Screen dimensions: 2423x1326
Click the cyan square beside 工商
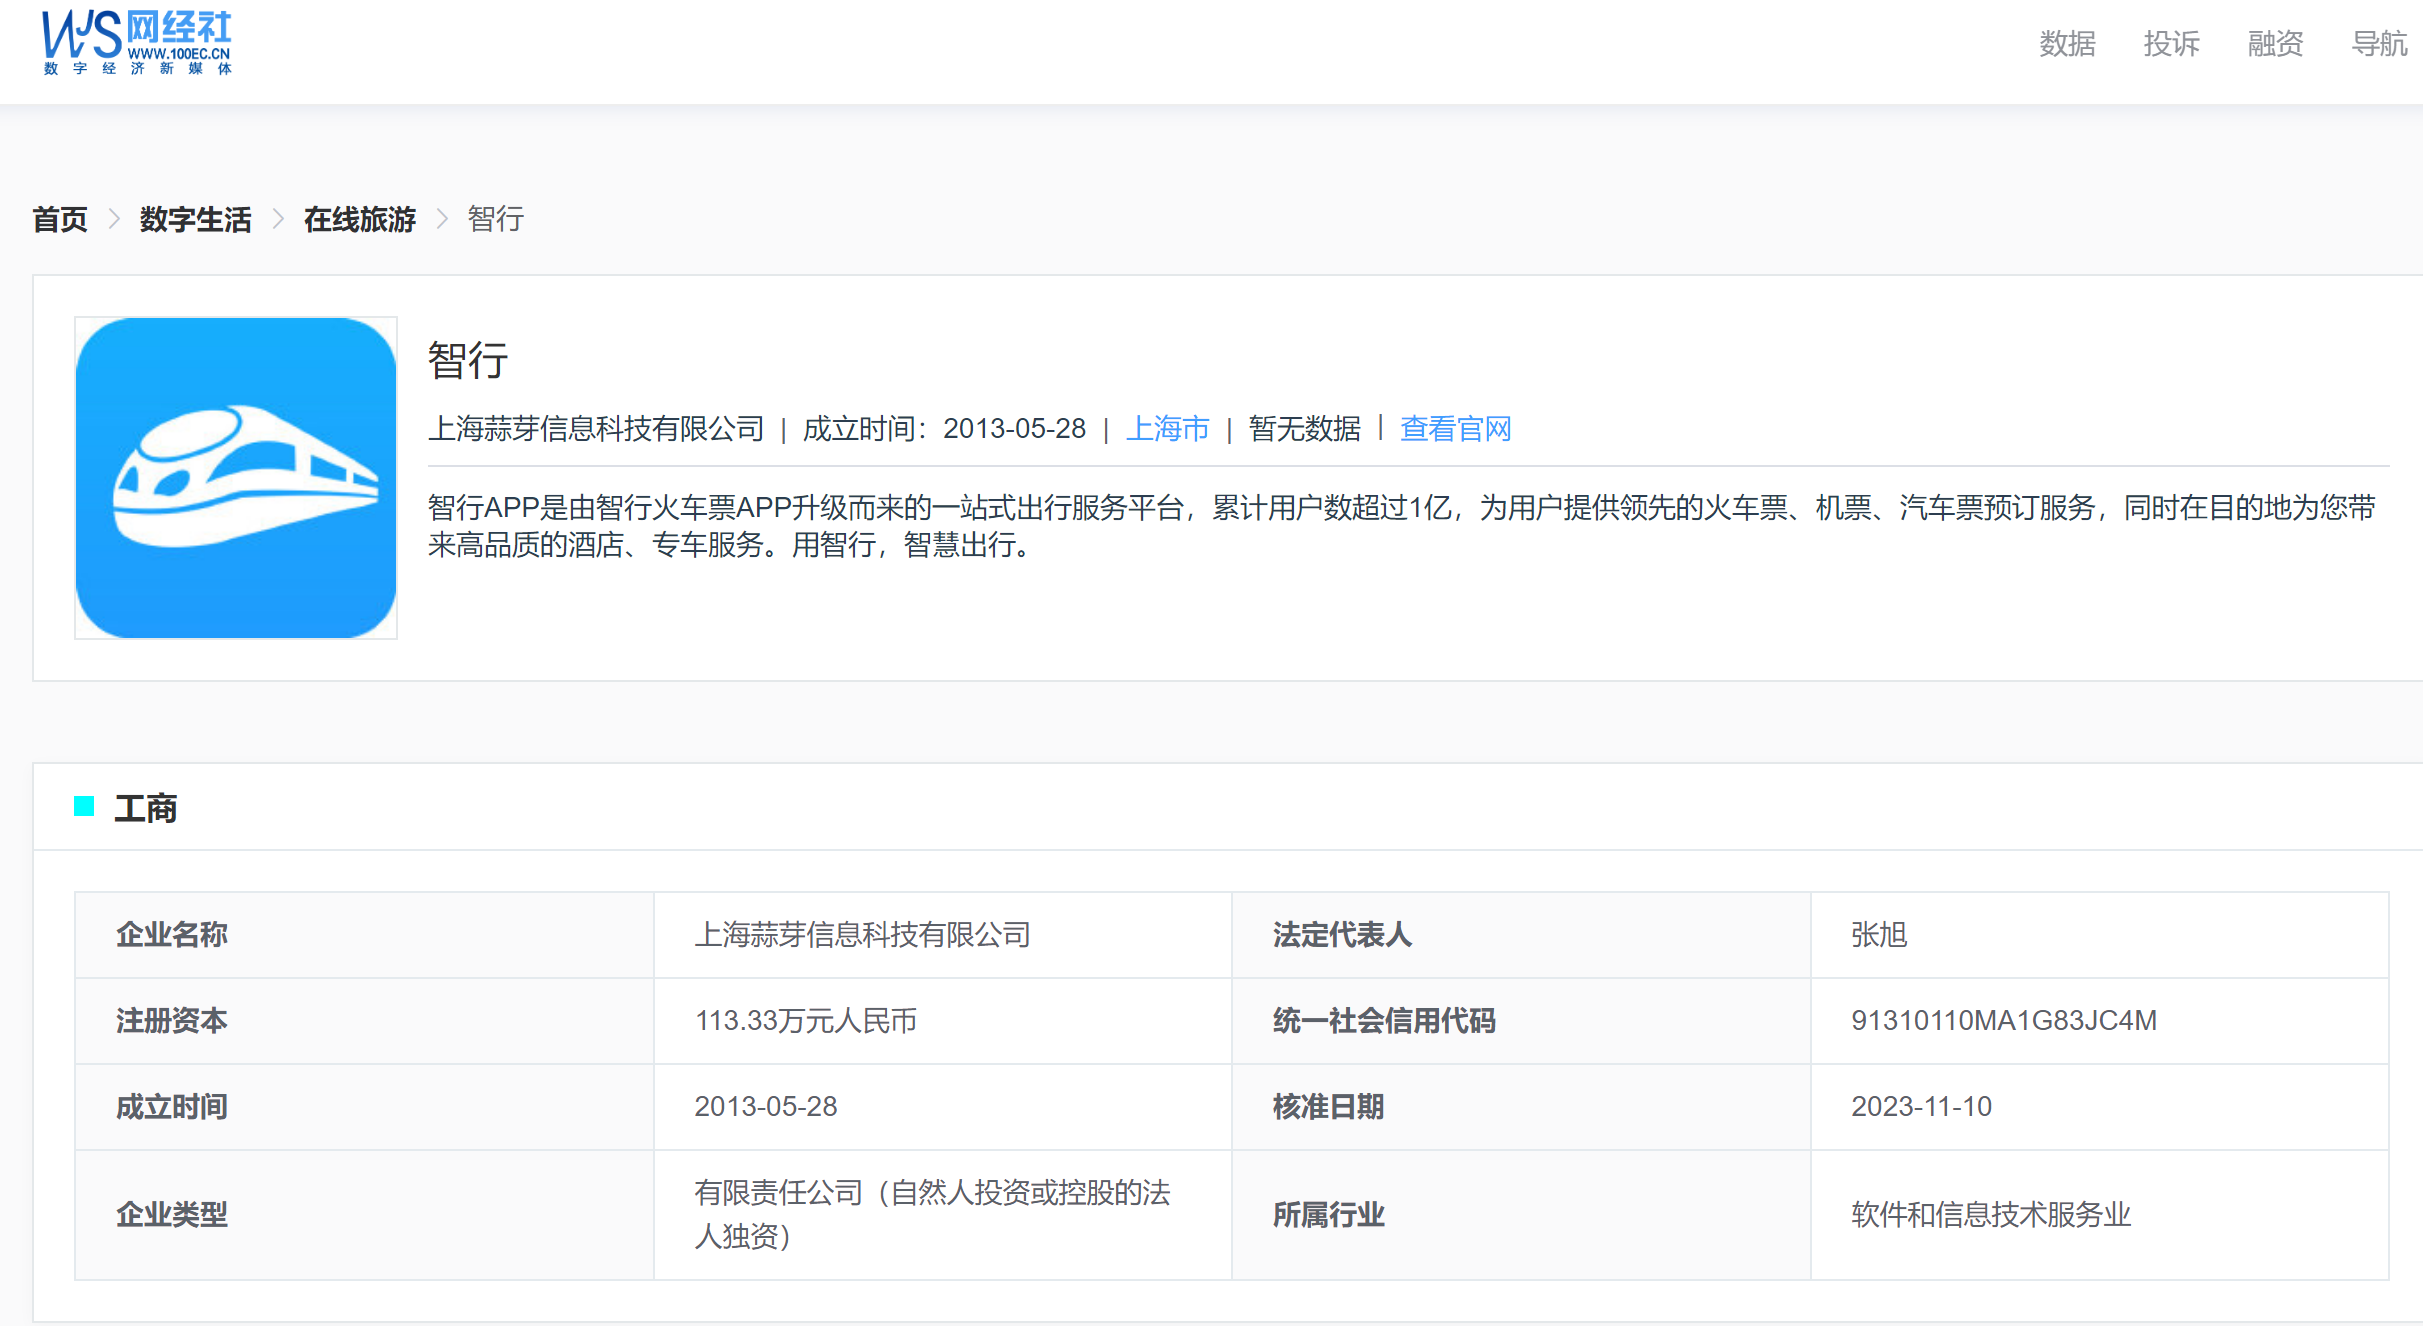84,806
